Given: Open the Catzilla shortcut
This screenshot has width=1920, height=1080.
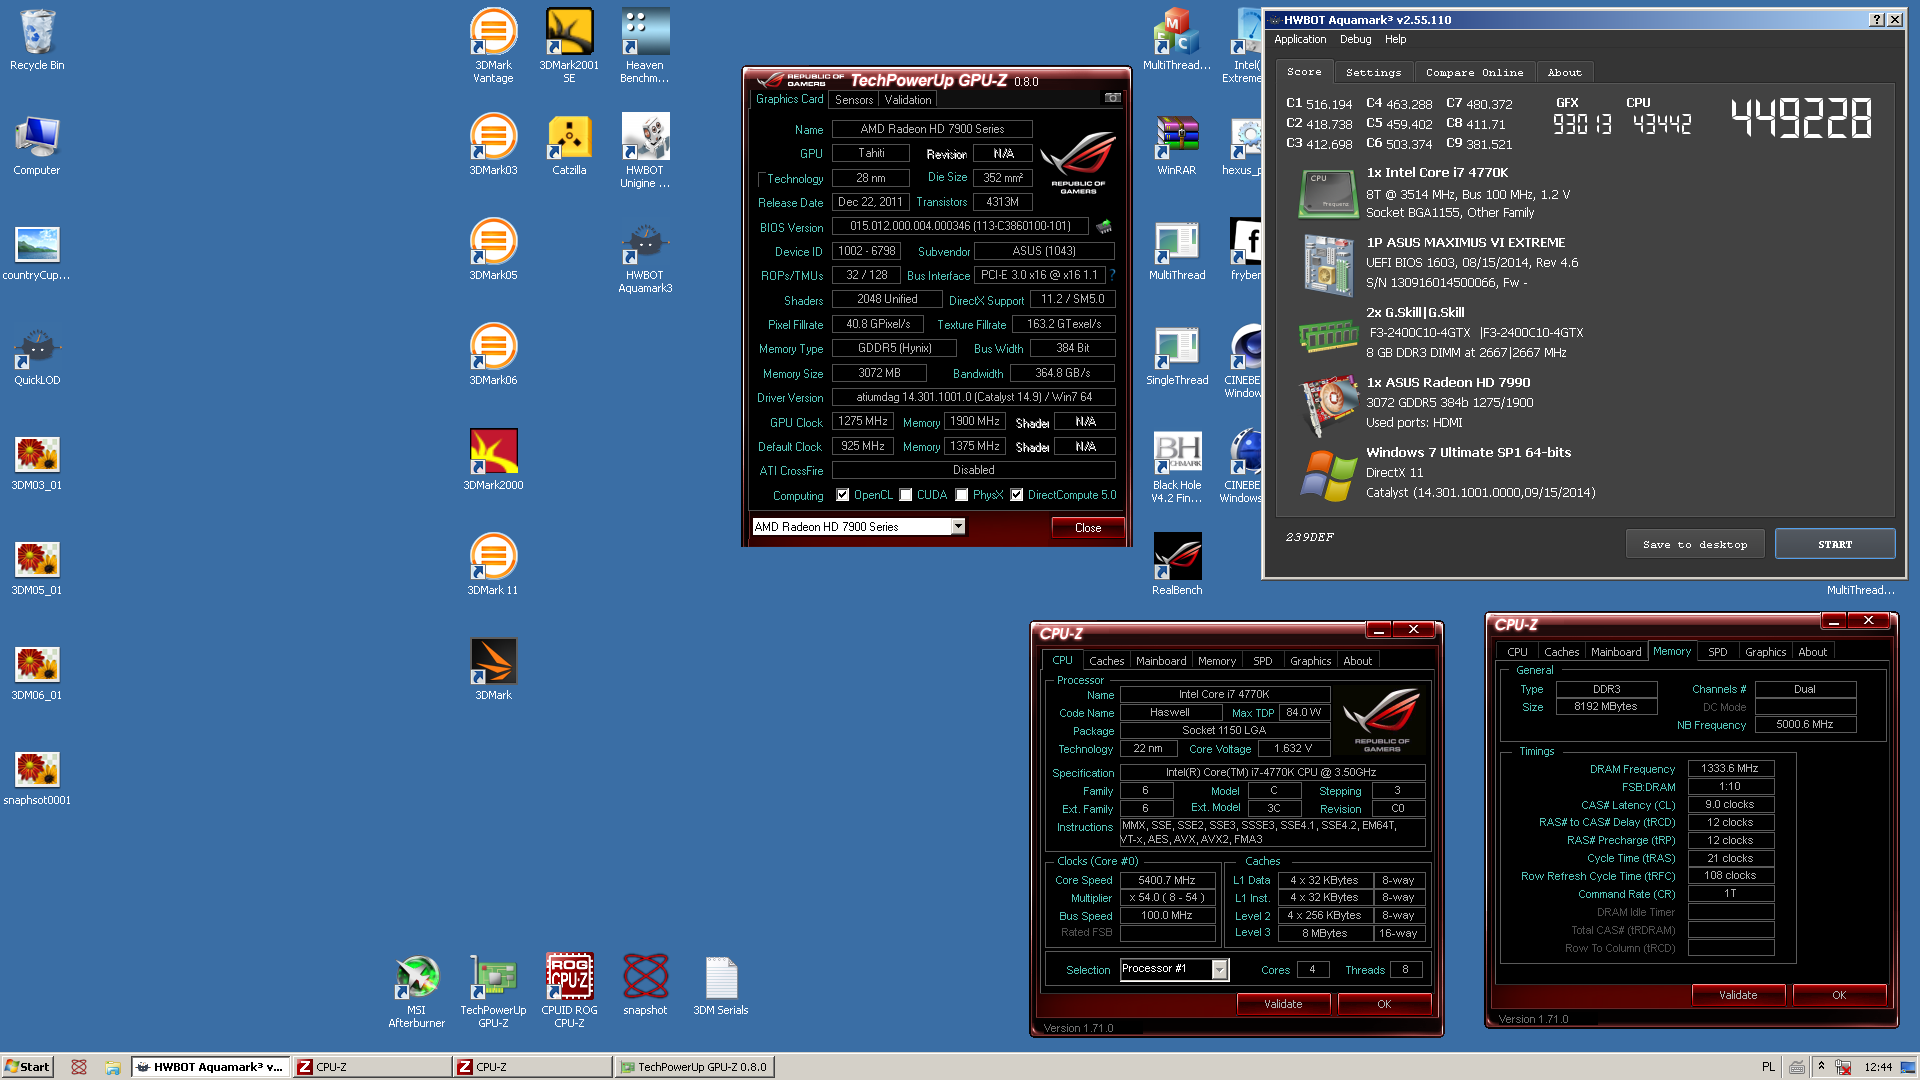Looking at the screenshot, I should pyautogui.click(x=569, y=146).
